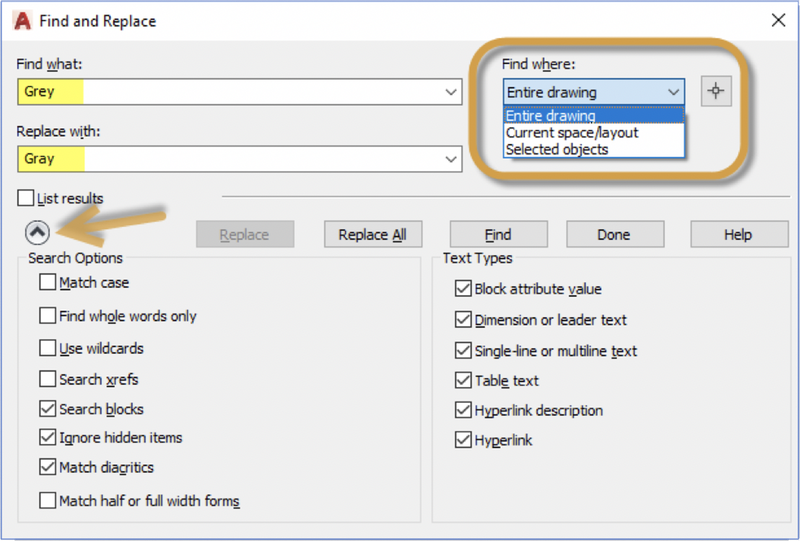This screenshot has height=541, width=800.
Task: Toggle the List results checkbox
Action: 26,198
